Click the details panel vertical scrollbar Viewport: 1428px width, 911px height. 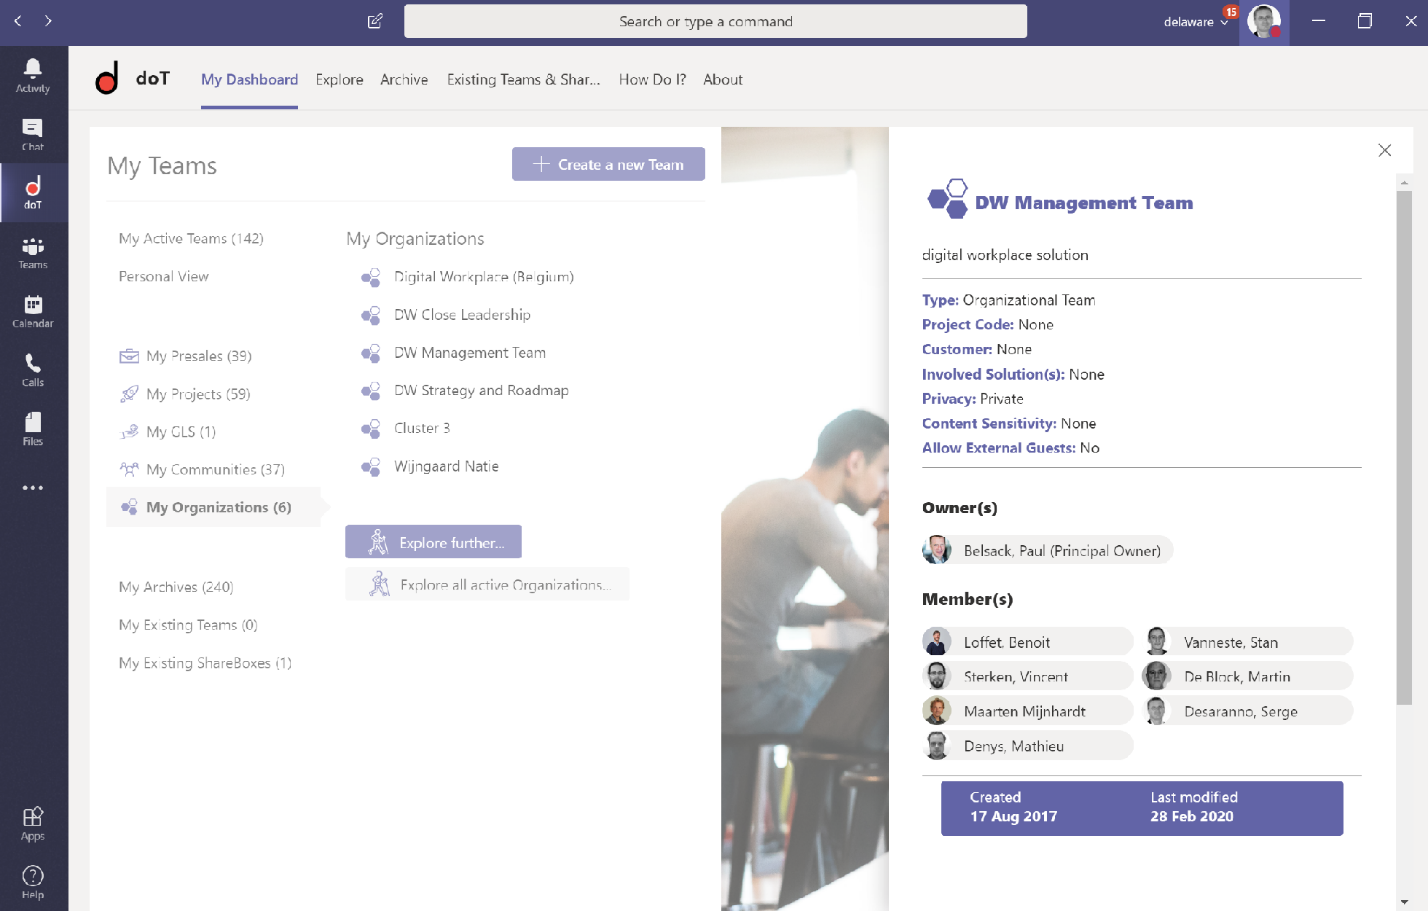(1404, 450)
